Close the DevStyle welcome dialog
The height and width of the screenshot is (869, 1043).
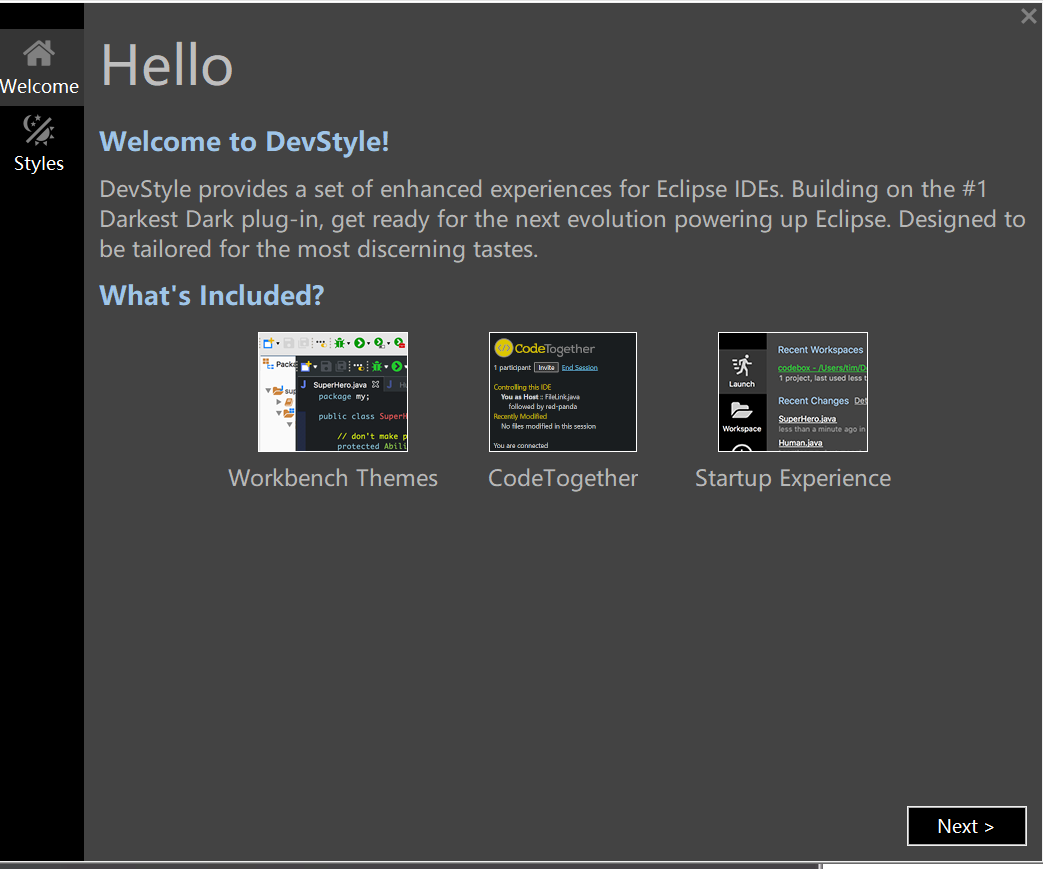(x=1028, y=16)
